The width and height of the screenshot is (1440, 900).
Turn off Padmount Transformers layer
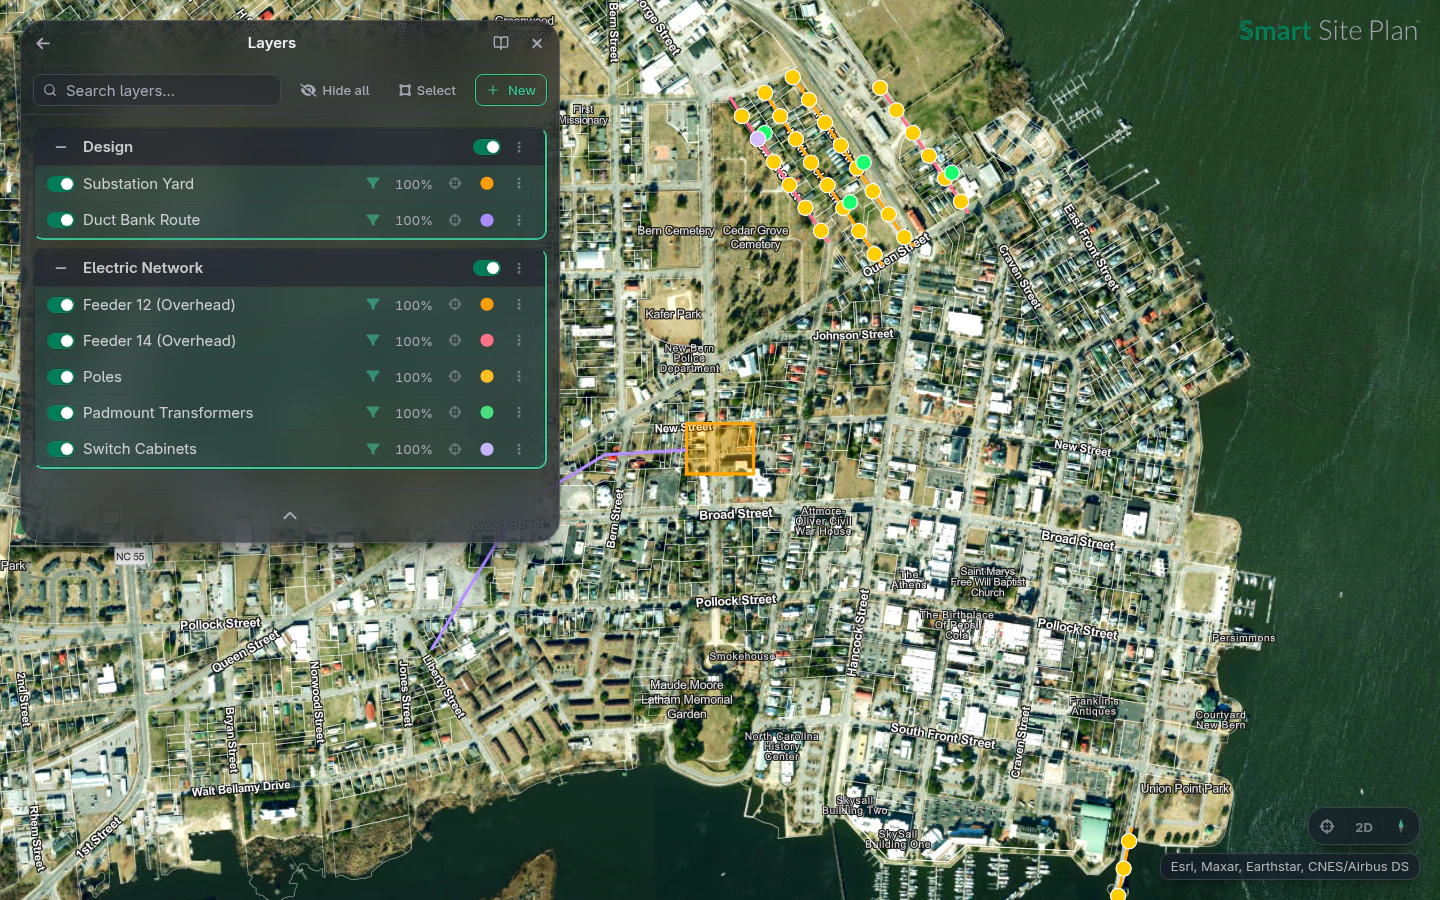point(61,413)
